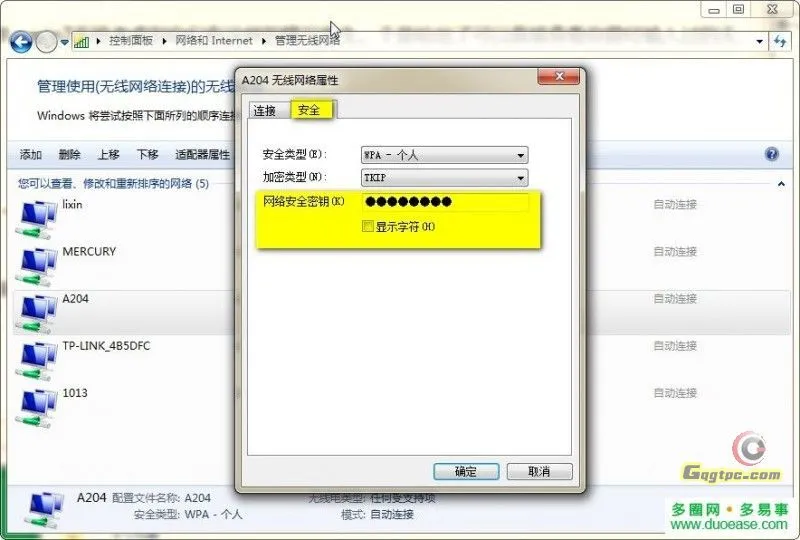Maximize the main window

[x=738, y=9]
